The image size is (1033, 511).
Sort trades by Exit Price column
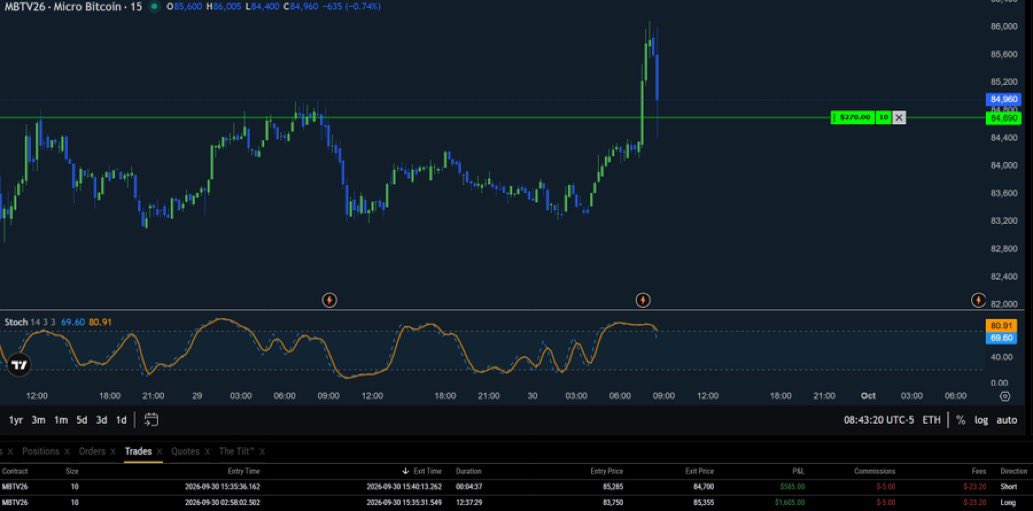click(x=699, y=471)
